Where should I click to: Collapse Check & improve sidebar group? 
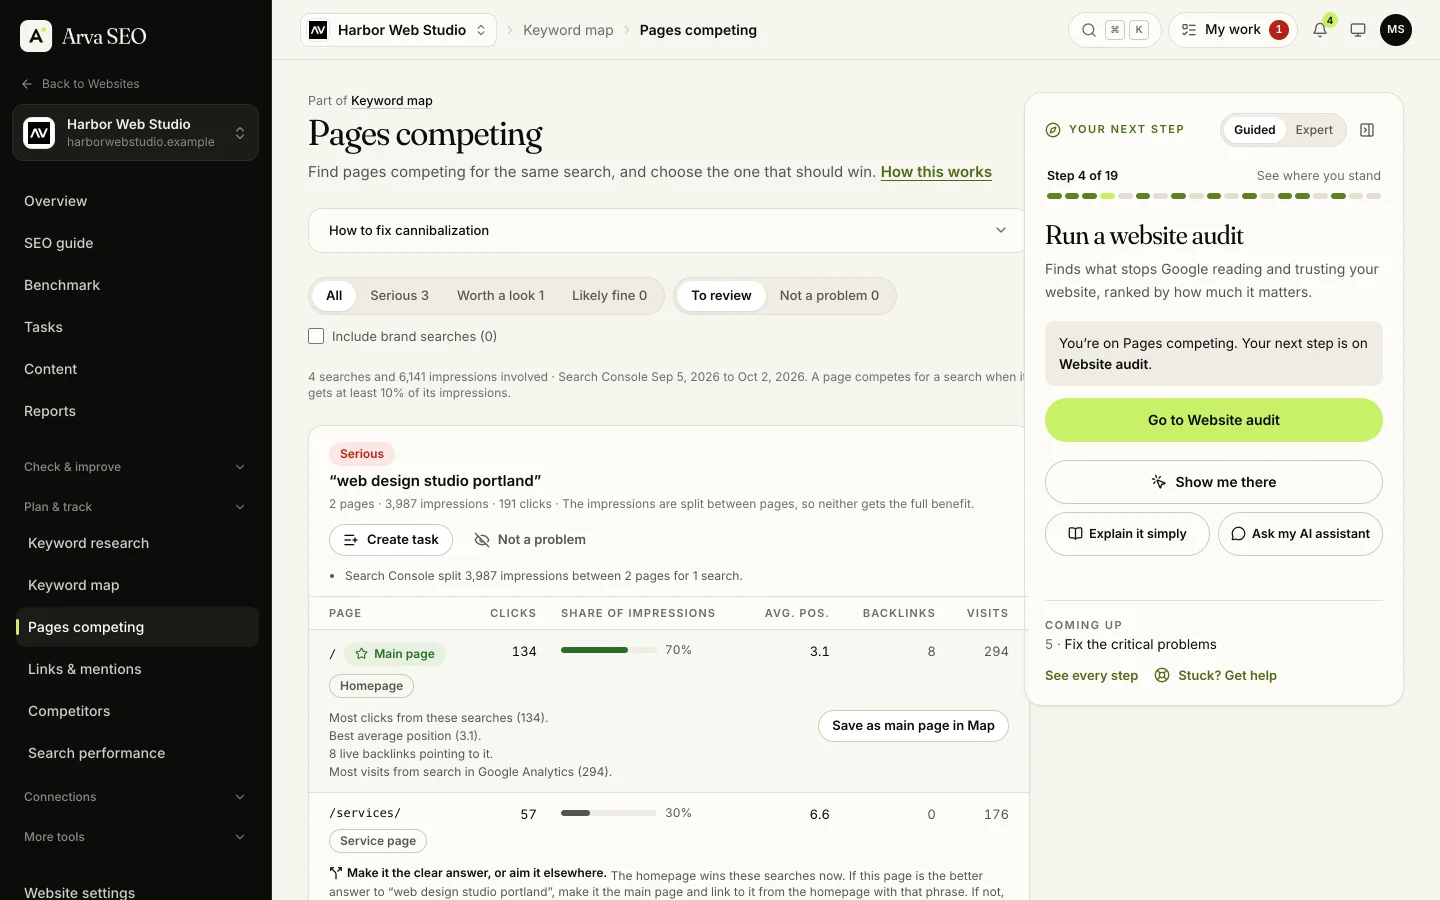135,467
